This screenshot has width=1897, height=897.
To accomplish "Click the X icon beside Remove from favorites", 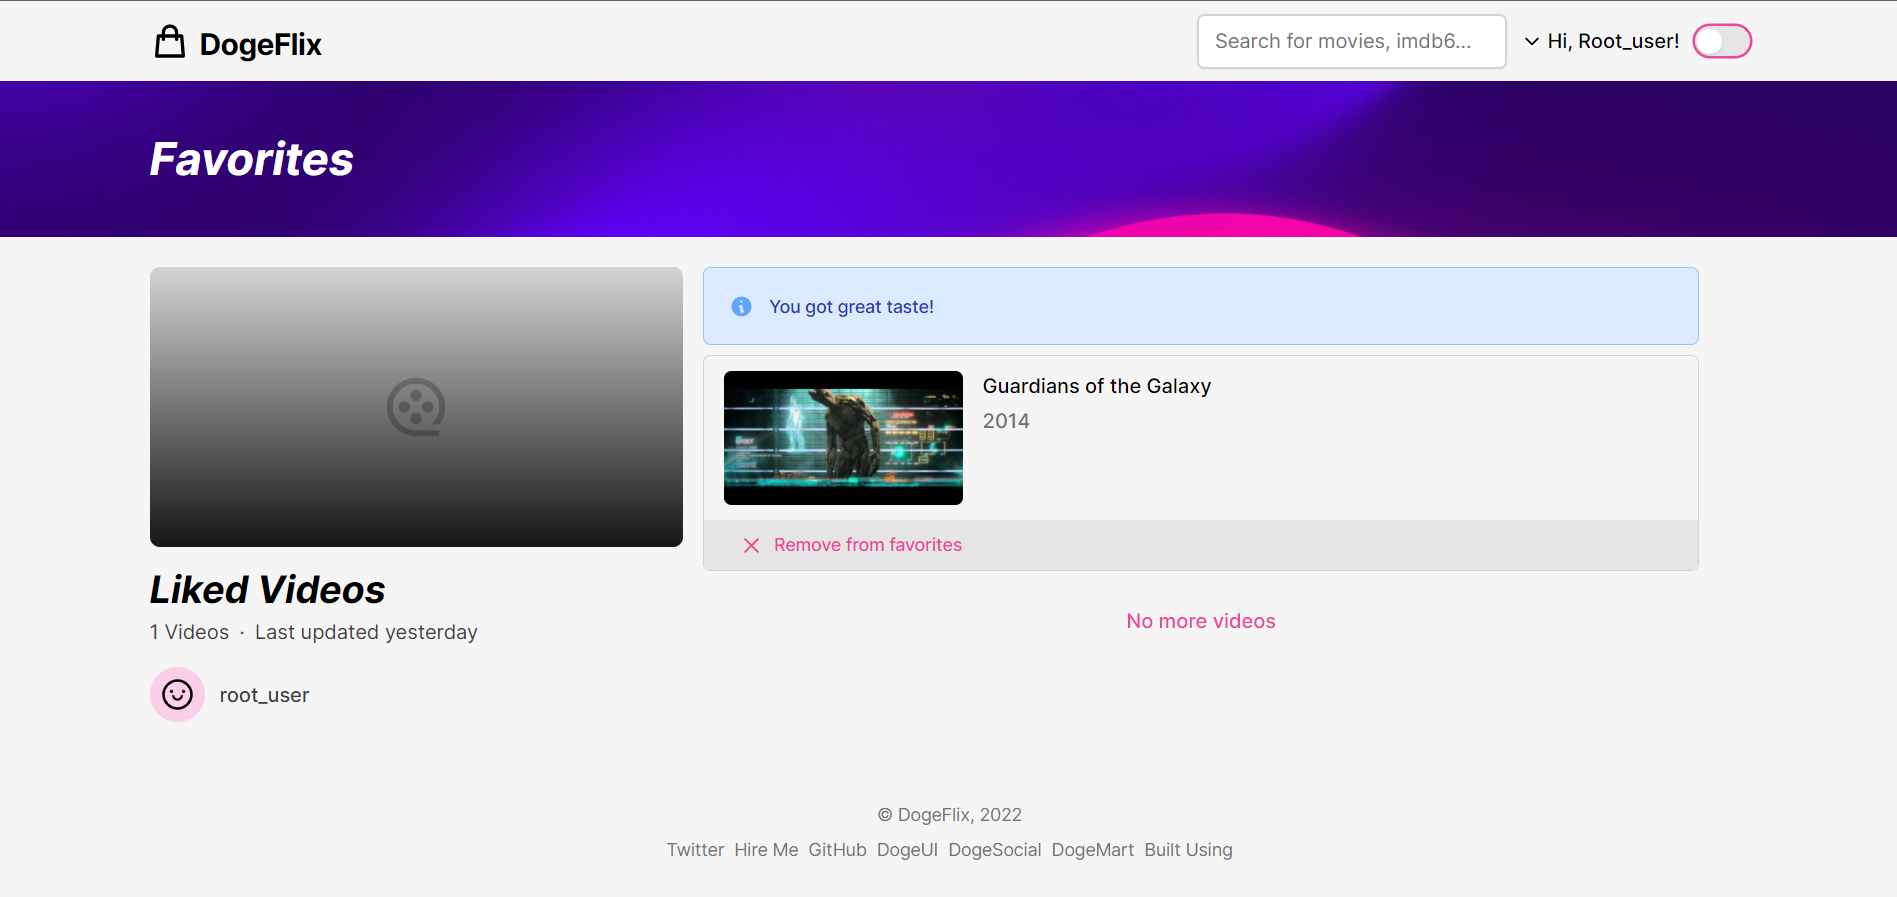I will pyautogui.click(x=751, y=545).
